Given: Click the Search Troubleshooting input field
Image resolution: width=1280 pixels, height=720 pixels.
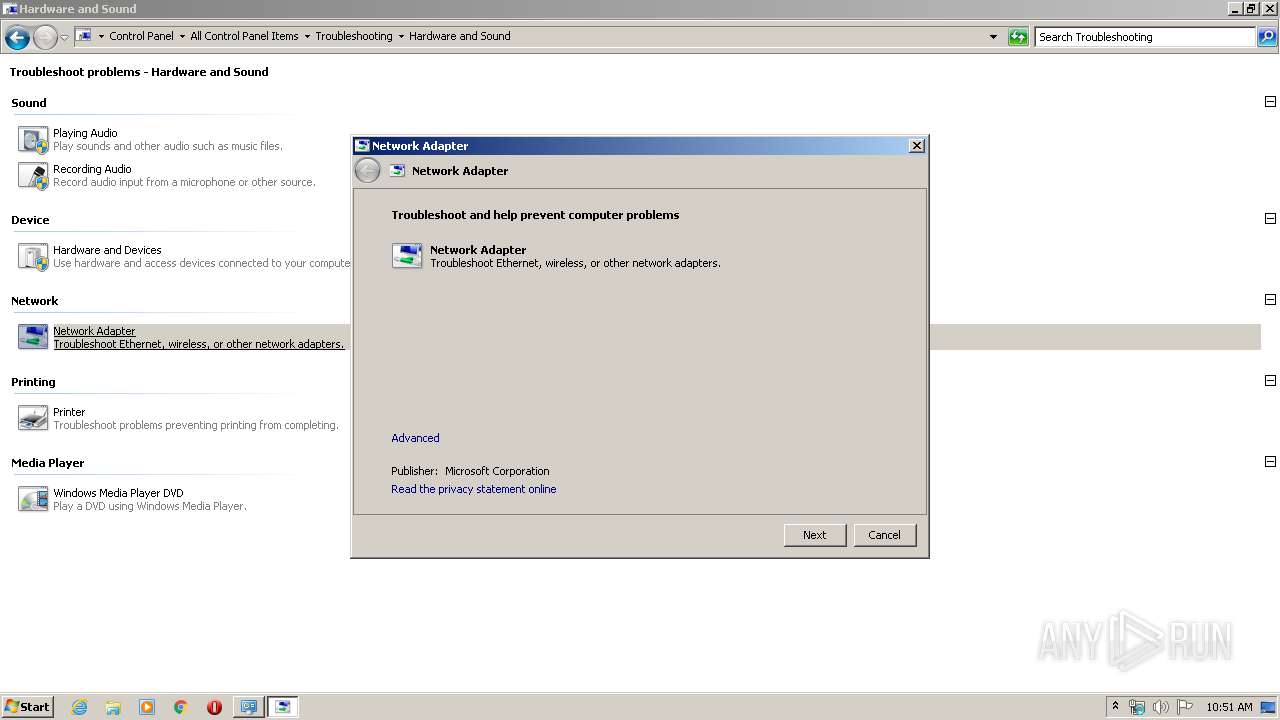Looking at the screenshot, I should point(1145,37).
